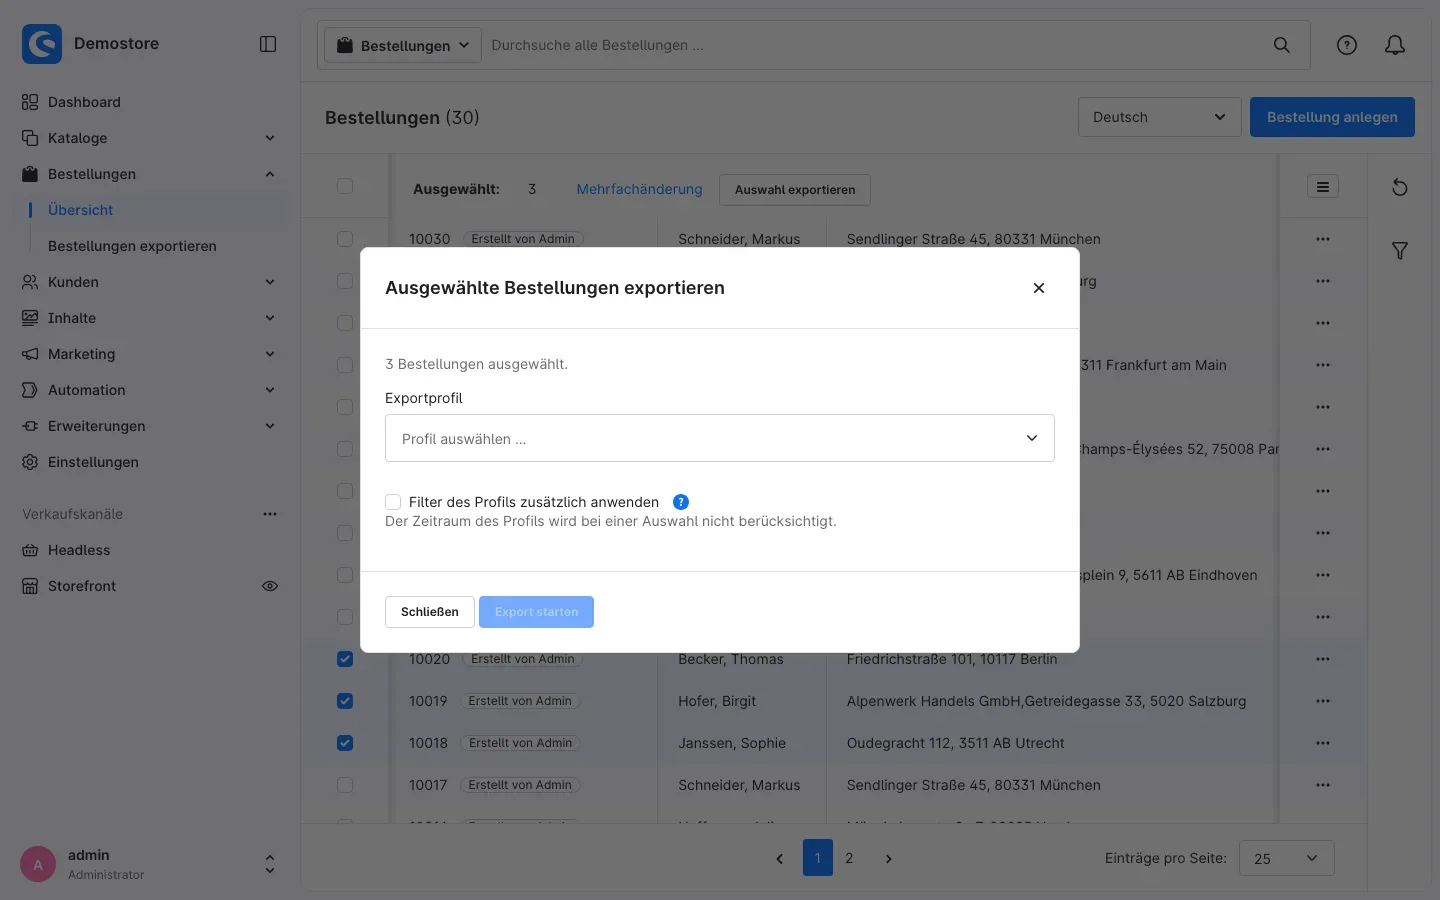Click the 'Auswahl exportieren' button
The width and height of the screenshot is (1440, 900).
click(795, 190)
